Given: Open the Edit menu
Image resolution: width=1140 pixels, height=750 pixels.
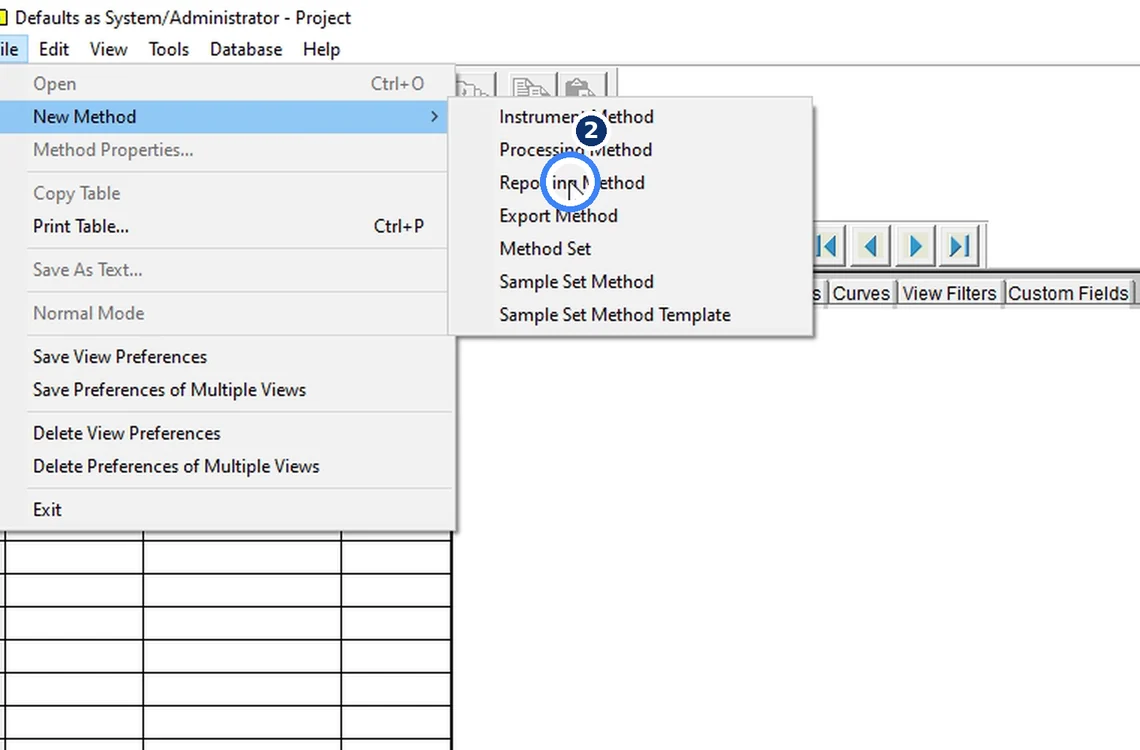Looking at the screenshot, I should pyautogui.click(x=54, y=49).
